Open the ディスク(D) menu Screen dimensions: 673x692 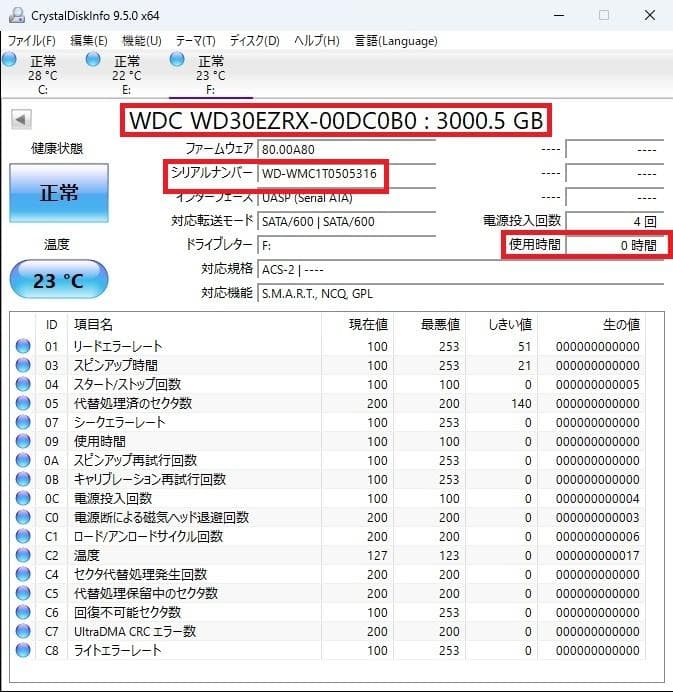click(255, 41)
